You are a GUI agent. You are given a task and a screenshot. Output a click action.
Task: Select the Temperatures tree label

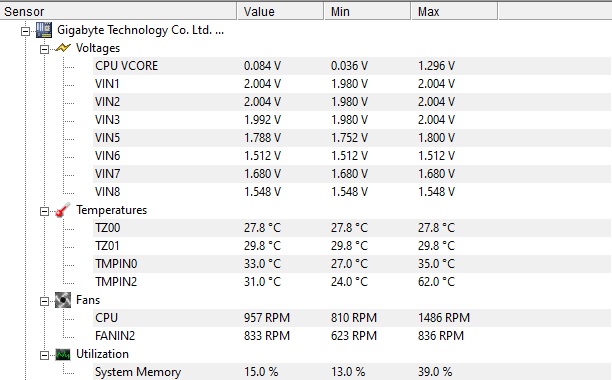pos(112,210)
